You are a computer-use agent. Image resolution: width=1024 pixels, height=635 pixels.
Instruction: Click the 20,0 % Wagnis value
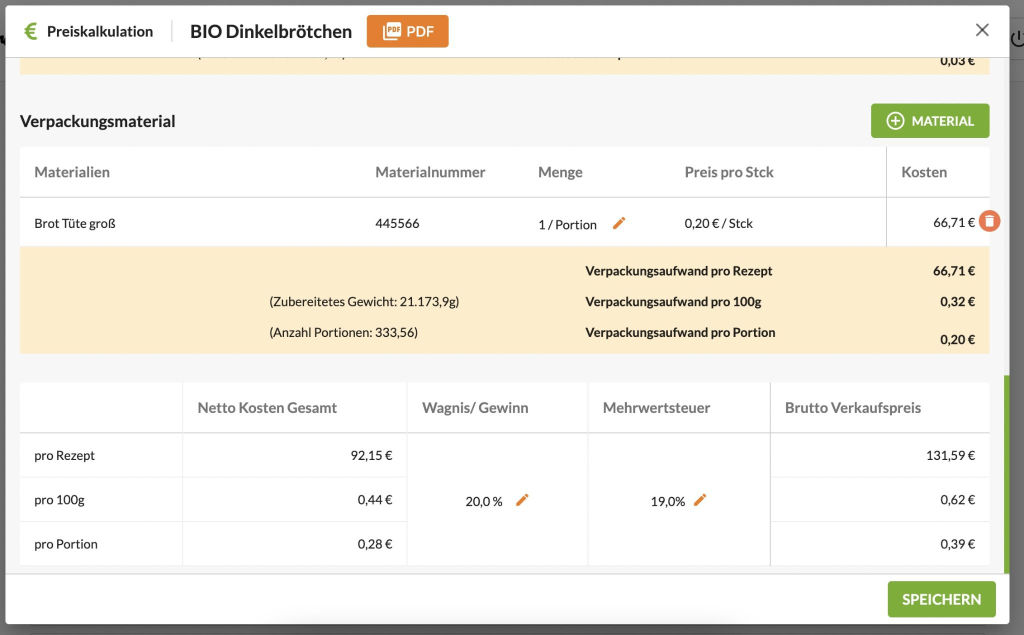click(x=484, y=501)
